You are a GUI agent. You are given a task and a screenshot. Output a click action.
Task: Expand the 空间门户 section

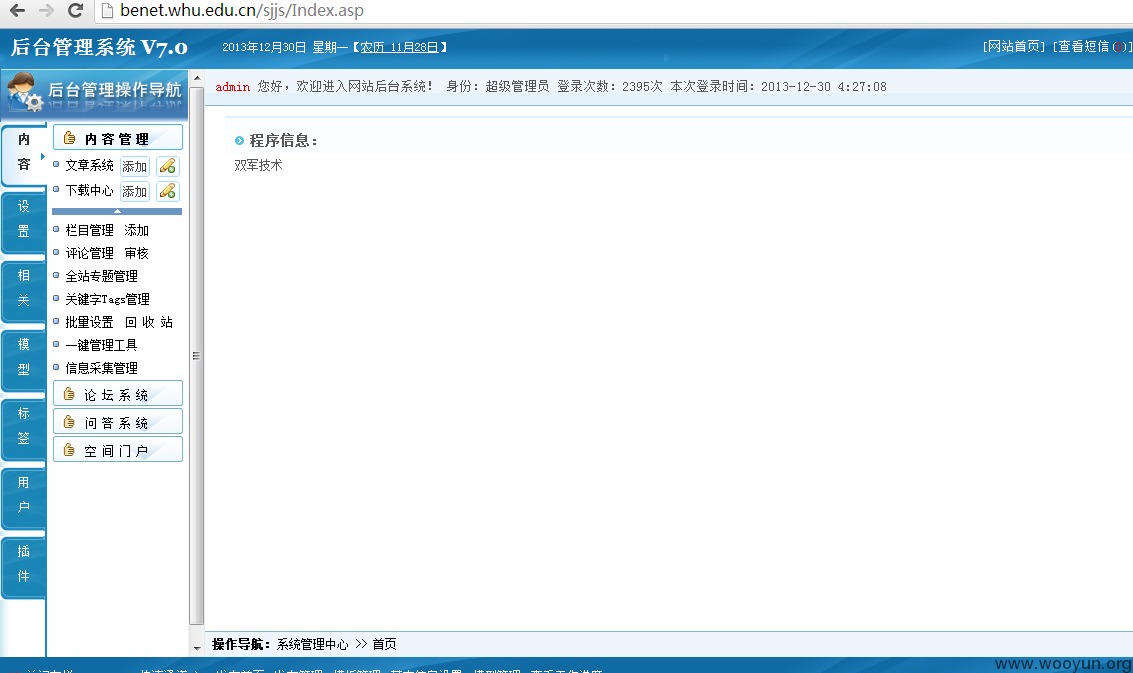tap(118, 450)
